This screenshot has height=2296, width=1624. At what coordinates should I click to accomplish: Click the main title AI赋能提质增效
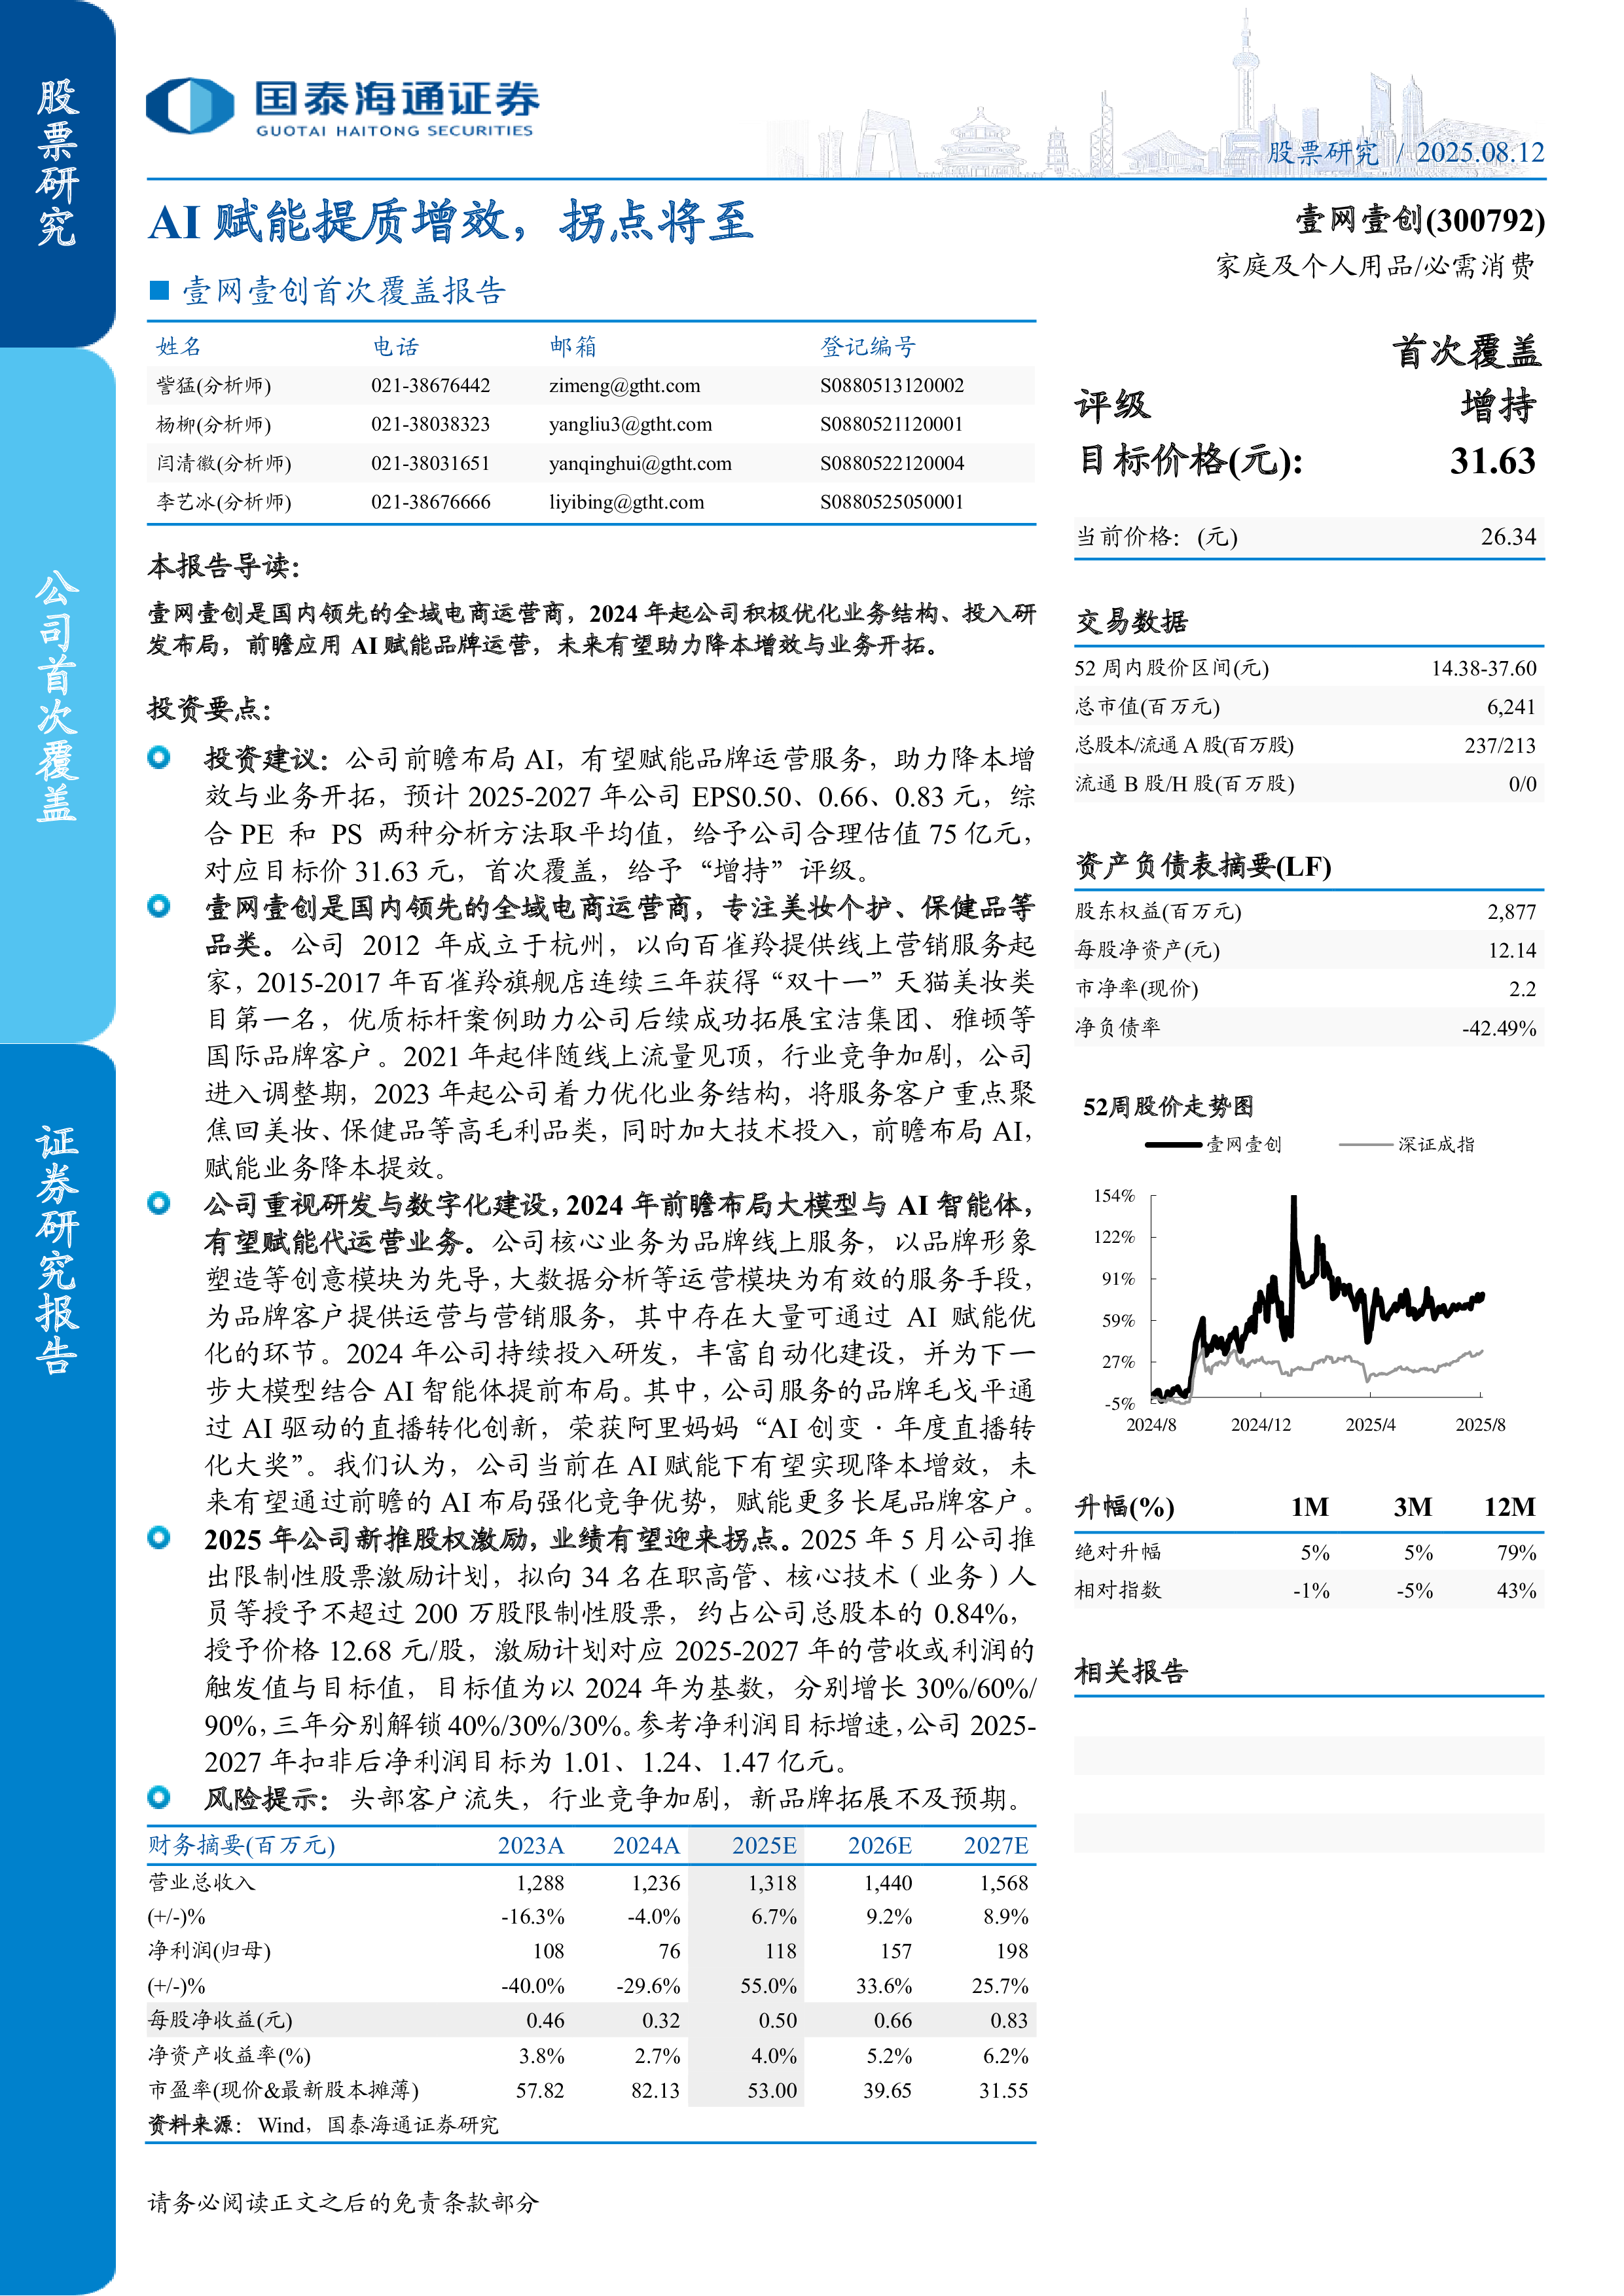coord(450,221)
